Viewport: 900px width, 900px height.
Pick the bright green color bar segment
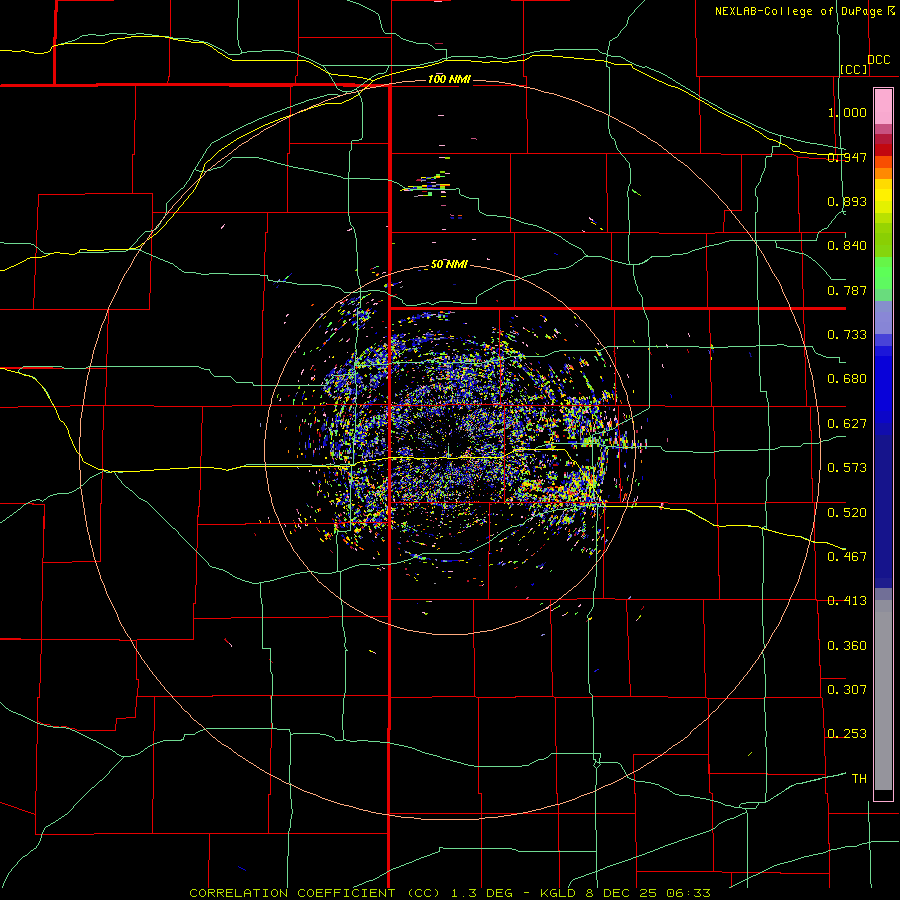[x=883, y=273]
